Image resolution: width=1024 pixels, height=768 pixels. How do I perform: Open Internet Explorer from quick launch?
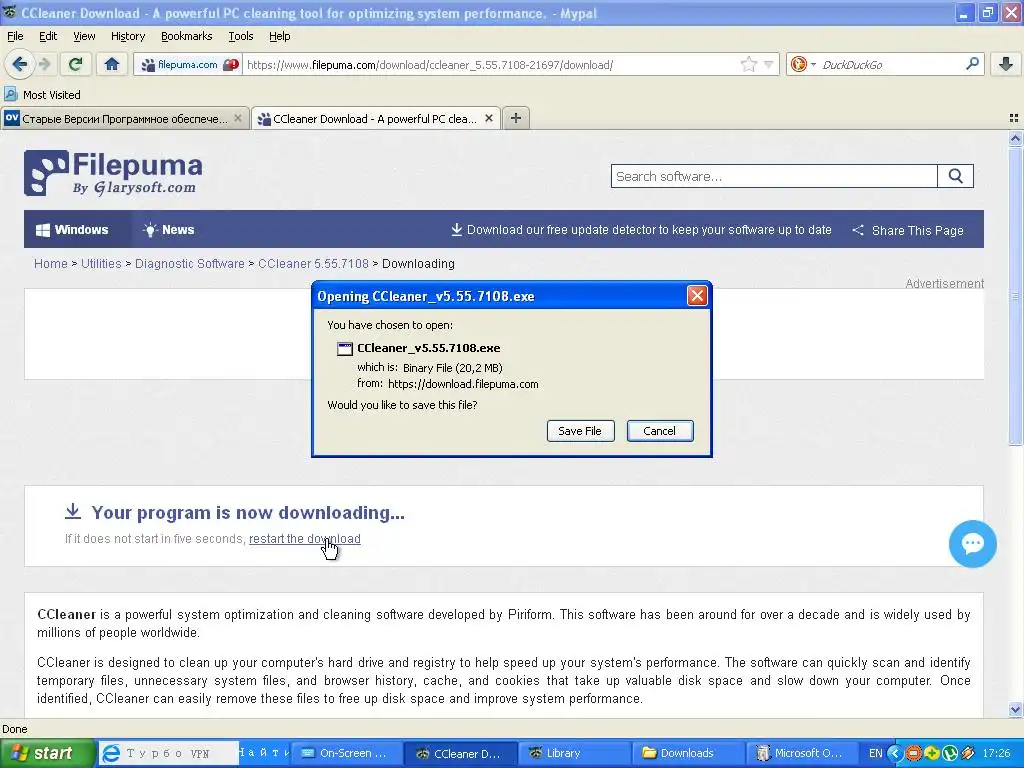coord(111,753)
